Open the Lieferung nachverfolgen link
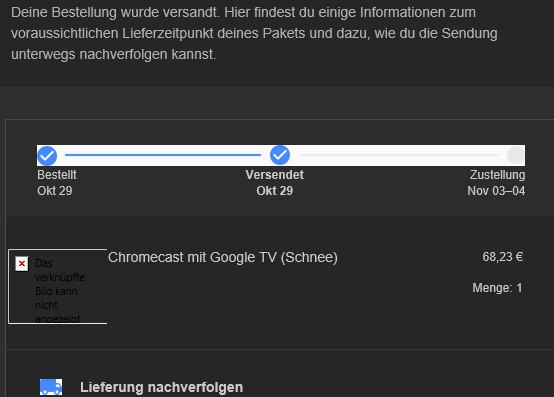Image resolution: width=554 pixels, height=397 pixels. [x=161, y=387]
